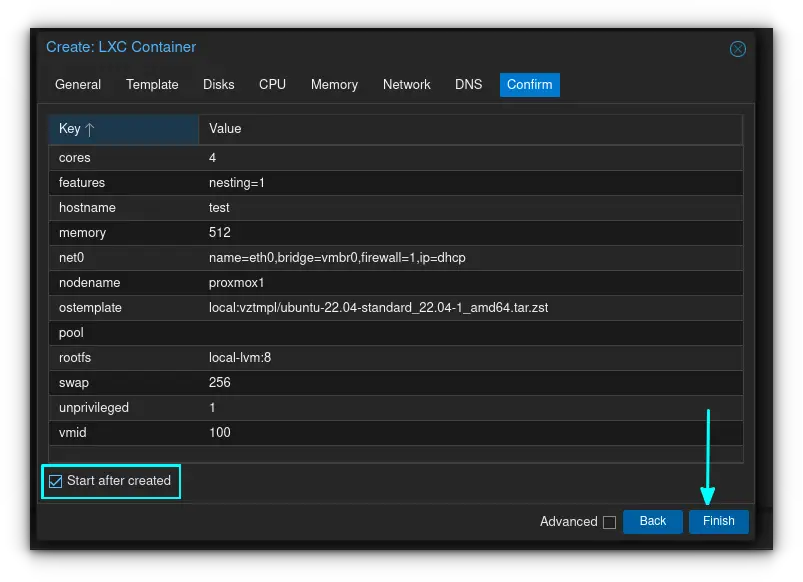
Task: Open the CPU tab
Action: point(272,85)
